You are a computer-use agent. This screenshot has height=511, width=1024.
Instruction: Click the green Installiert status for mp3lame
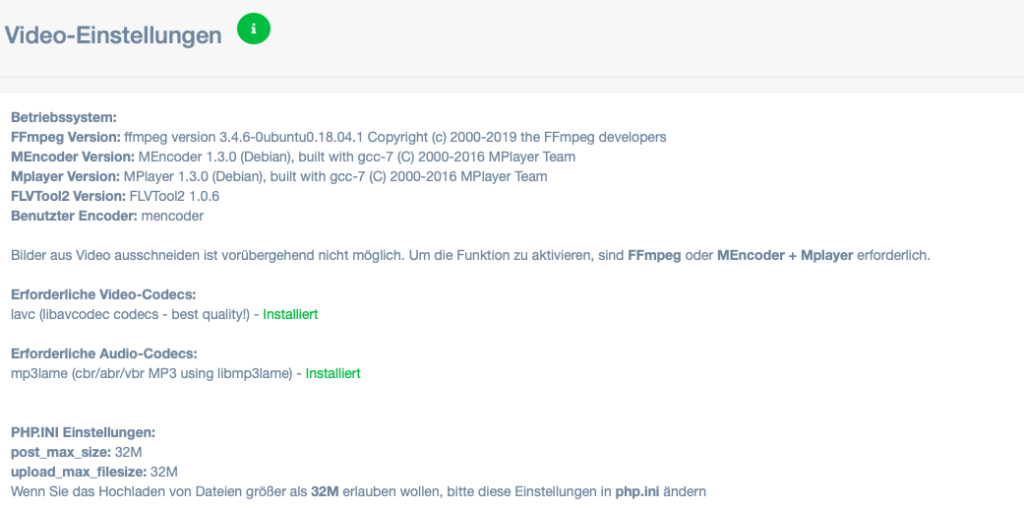(333, 374)
